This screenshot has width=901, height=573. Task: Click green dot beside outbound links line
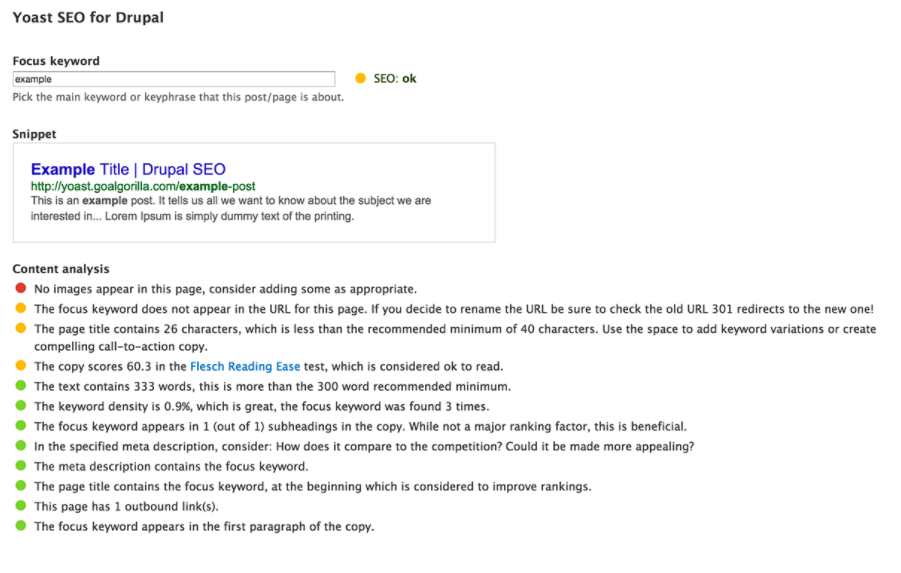[x=21, y=505]
